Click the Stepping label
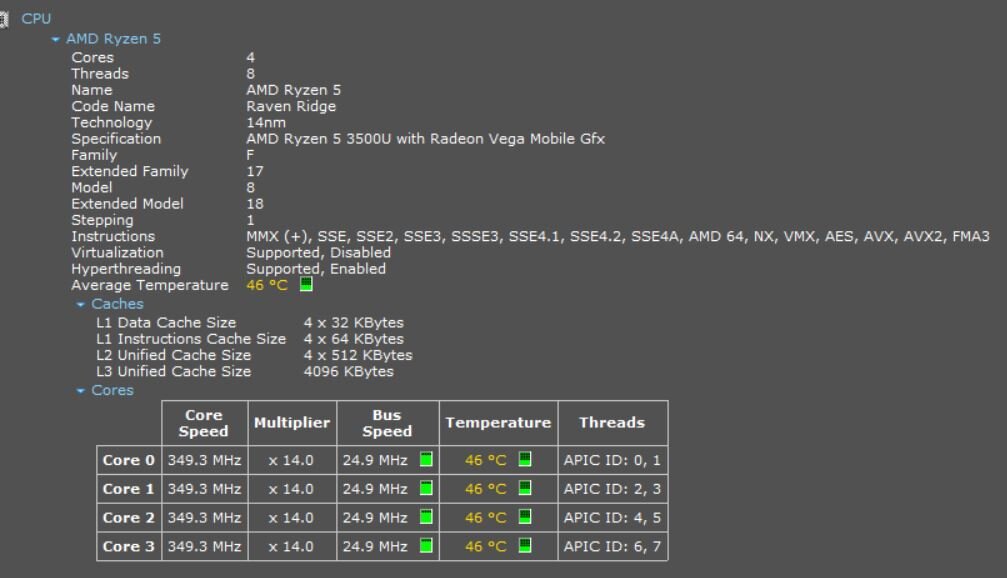This screenshot has width=1007, height=578. tap(102, 220)
